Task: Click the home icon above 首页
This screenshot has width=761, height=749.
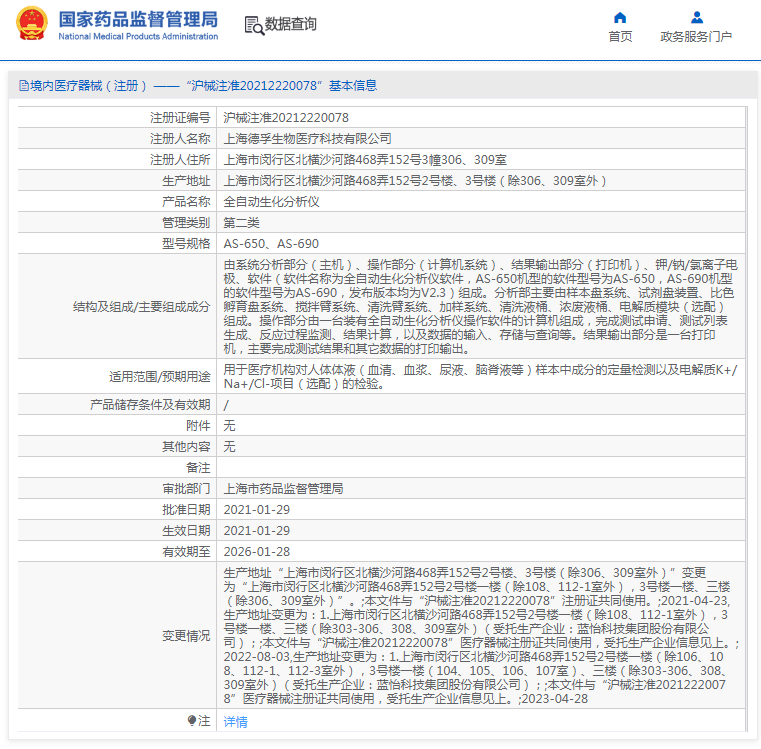Action: (620, 18)
